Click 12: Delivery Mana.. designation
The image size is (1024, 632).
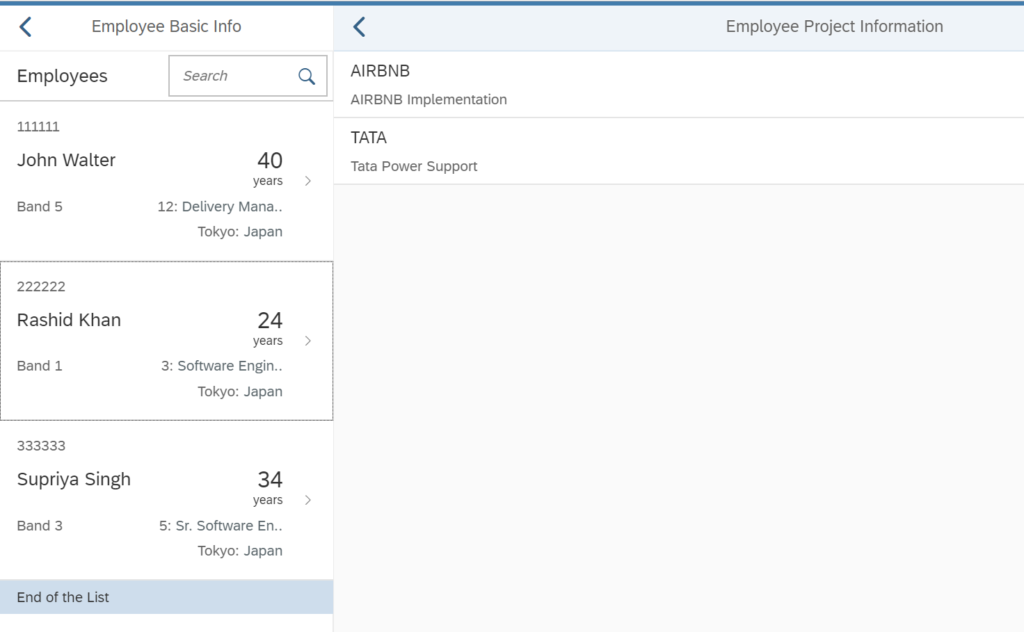[220, 207]
